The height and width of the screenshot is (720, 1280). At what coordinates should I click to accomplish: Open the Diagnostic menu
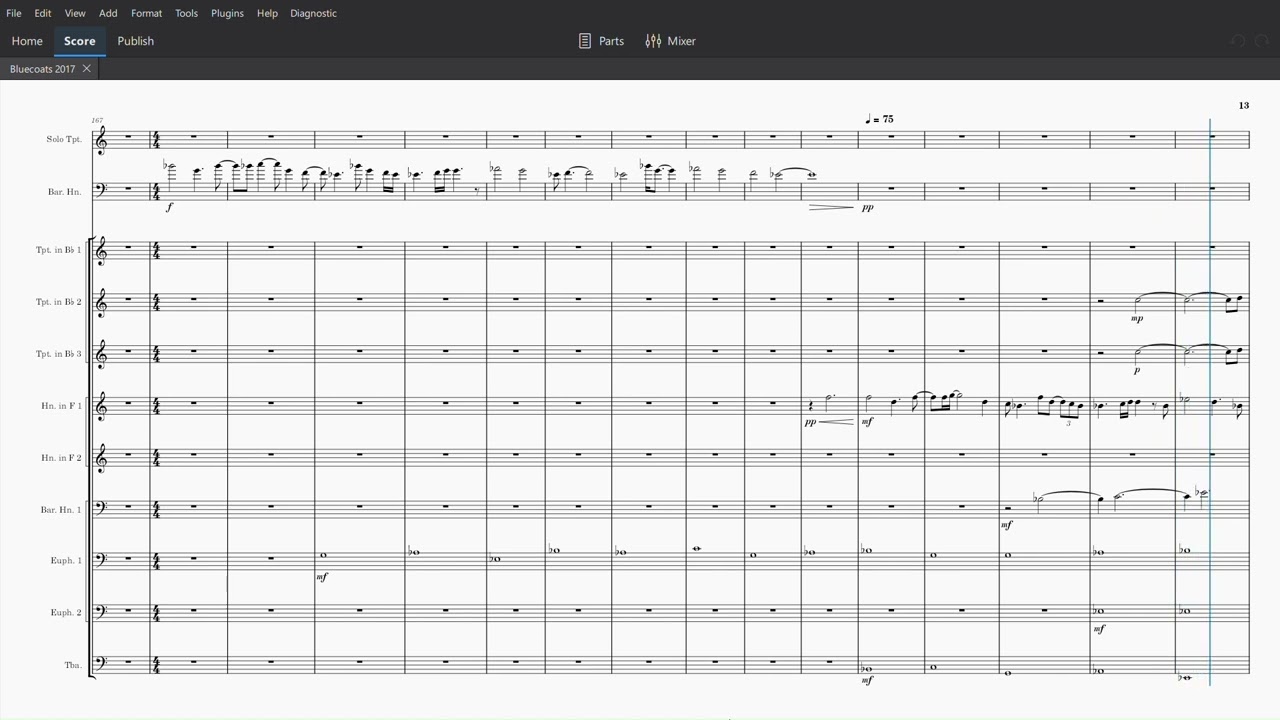(x=313, y=13)
